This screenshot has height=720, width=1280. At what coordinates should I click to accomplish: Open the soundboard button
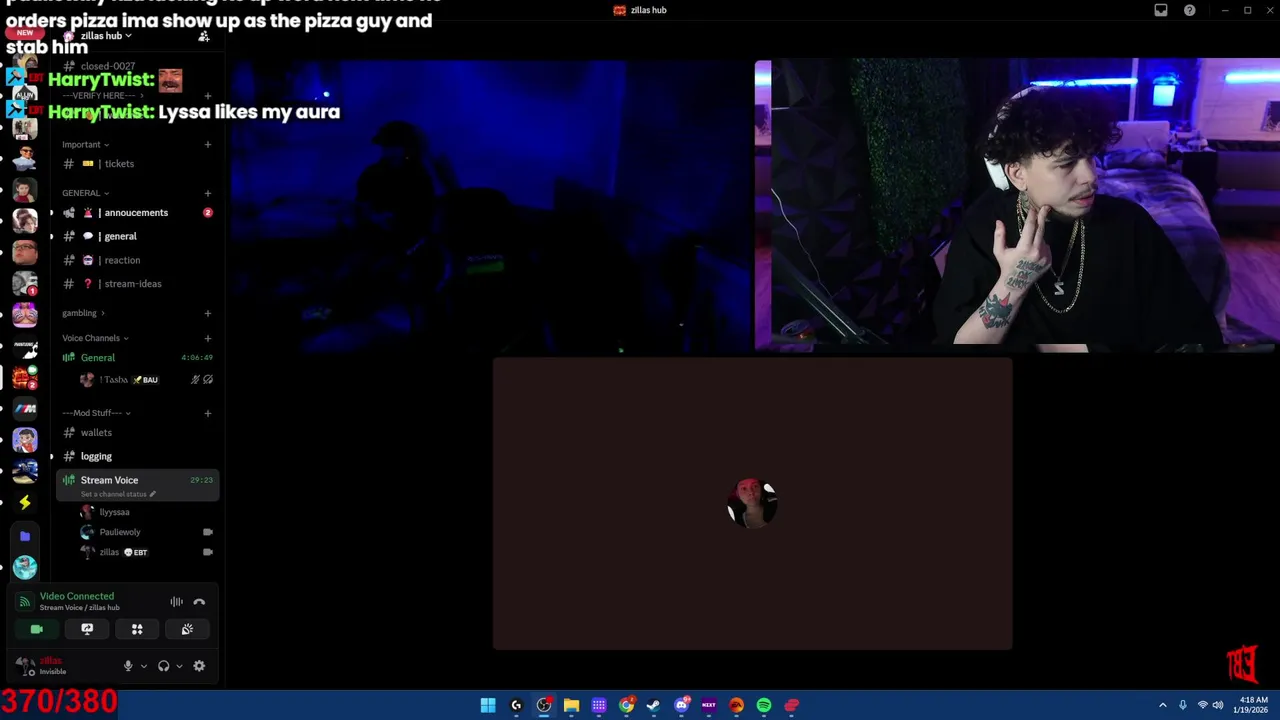tap(187, 629)
